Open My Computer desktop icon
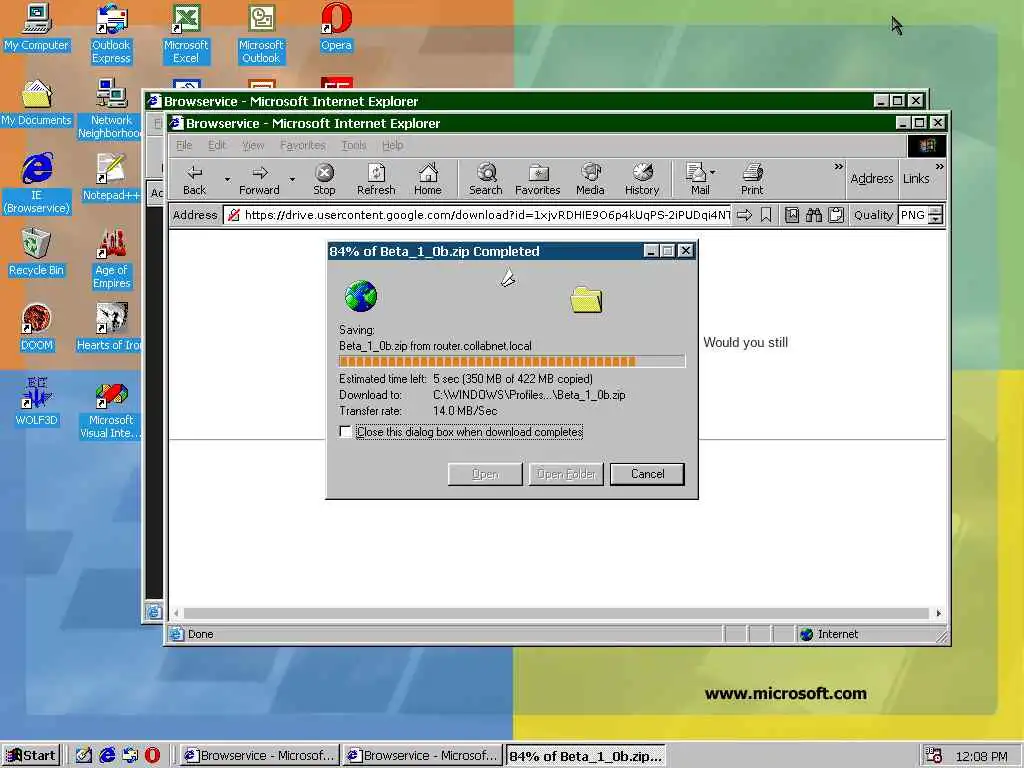1024x768 pixels. click(37, 27)
